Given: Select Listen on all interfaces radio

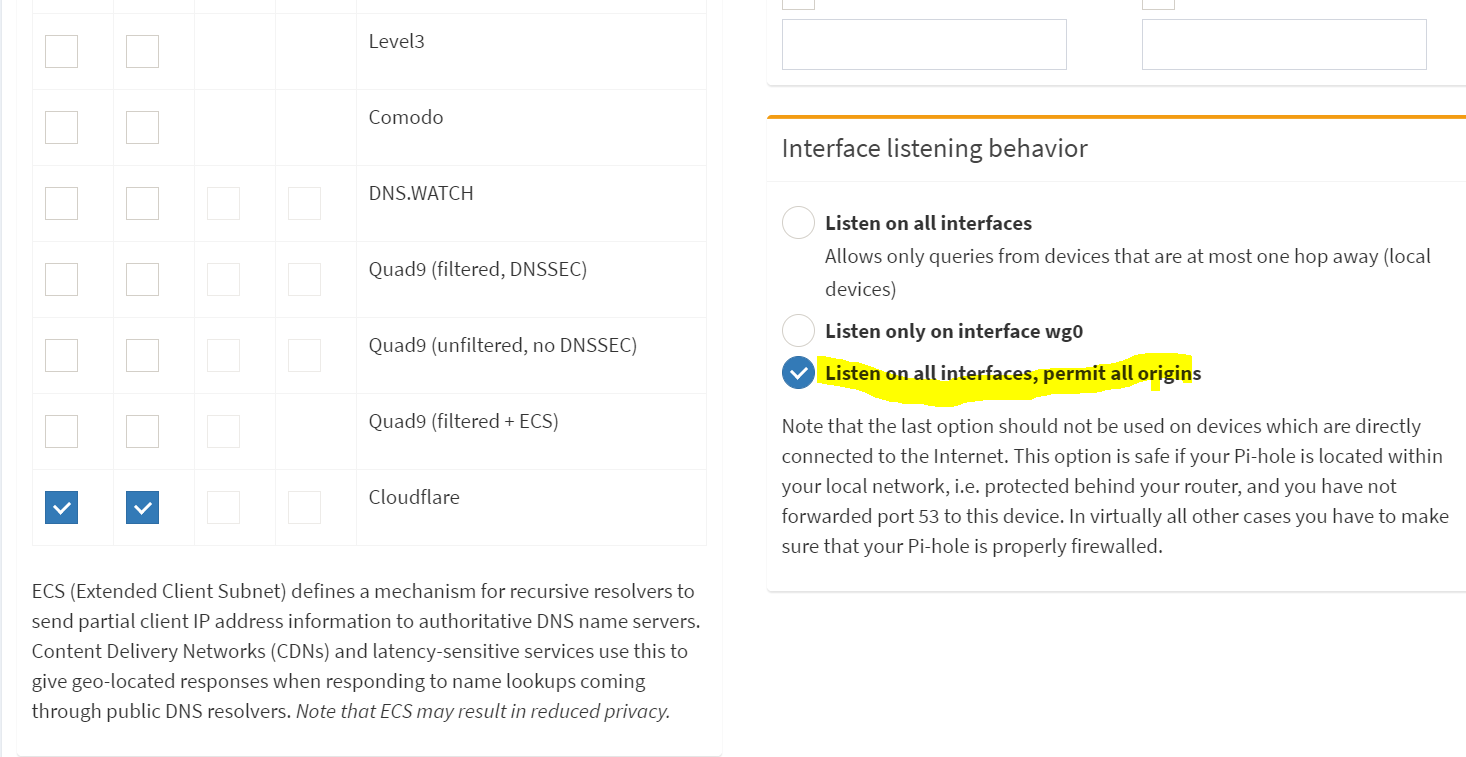Looking at the screenshot, I should click(798, 222).
